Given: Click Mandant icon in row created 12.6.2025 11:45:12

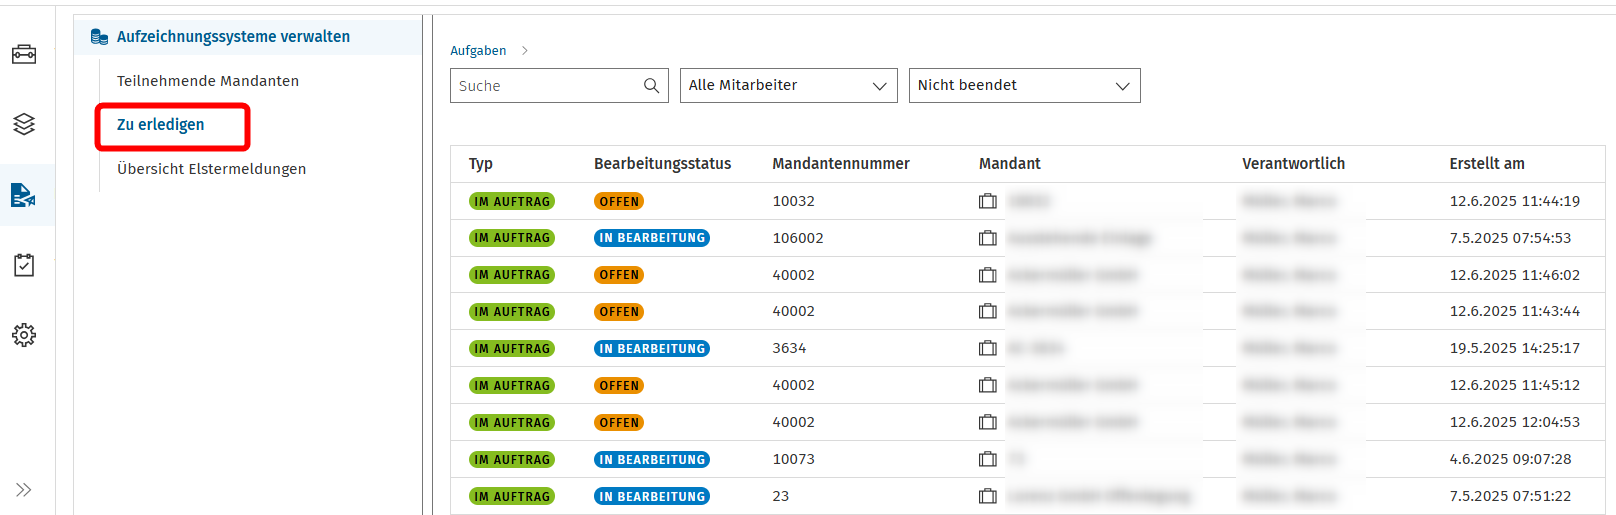Looking at the screenshot, I should [988, 385].
